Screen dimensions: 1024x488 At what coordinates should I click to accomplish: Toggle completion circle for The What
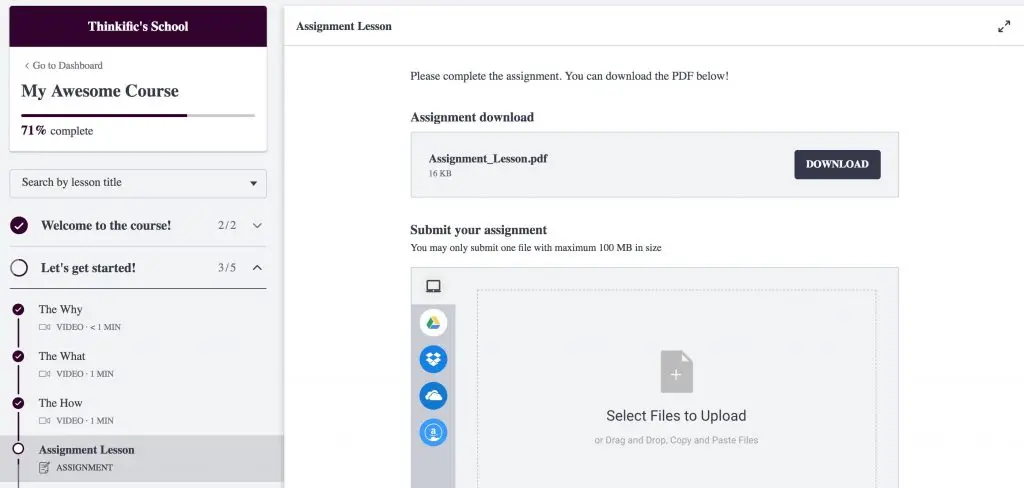point(18,356)
